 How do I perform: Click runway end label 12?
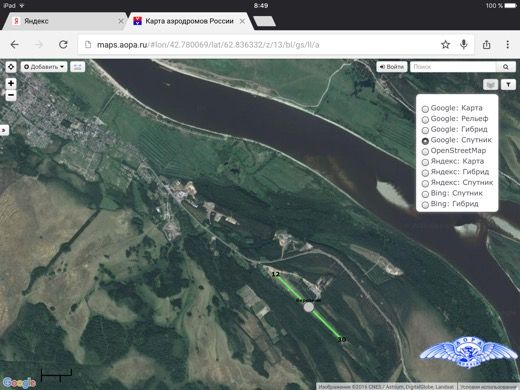[275, 274]
